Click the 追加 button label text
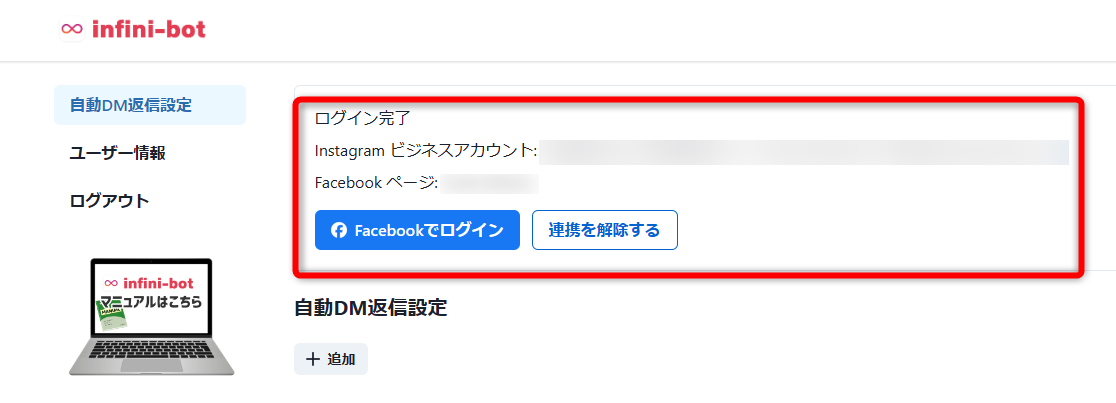Screen dimensions: 1116x403 [x=341, y=359]
